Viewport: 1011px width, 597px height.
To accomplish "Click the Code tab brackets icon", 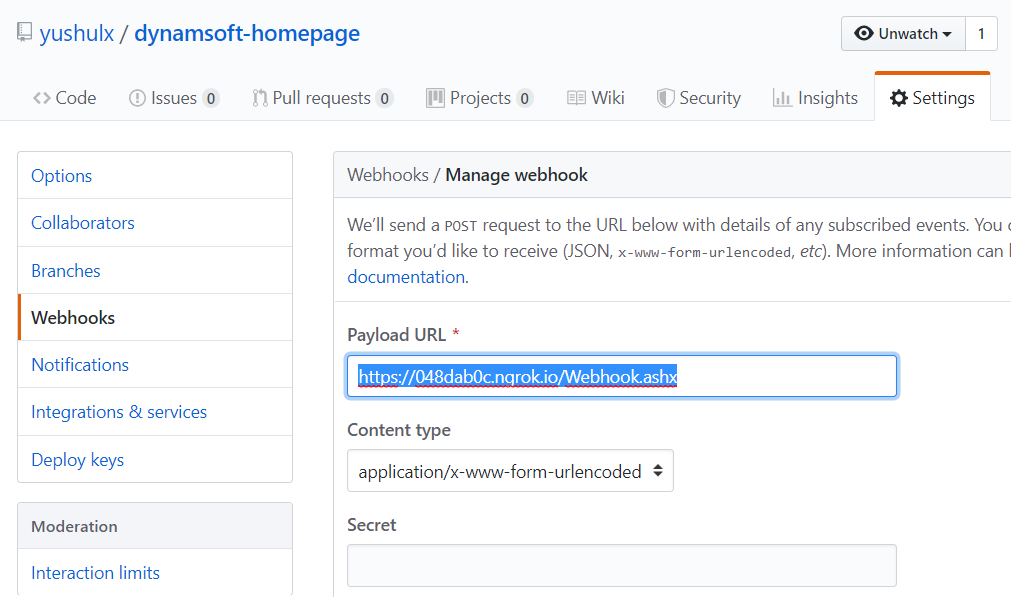I will tap(41, 98).
